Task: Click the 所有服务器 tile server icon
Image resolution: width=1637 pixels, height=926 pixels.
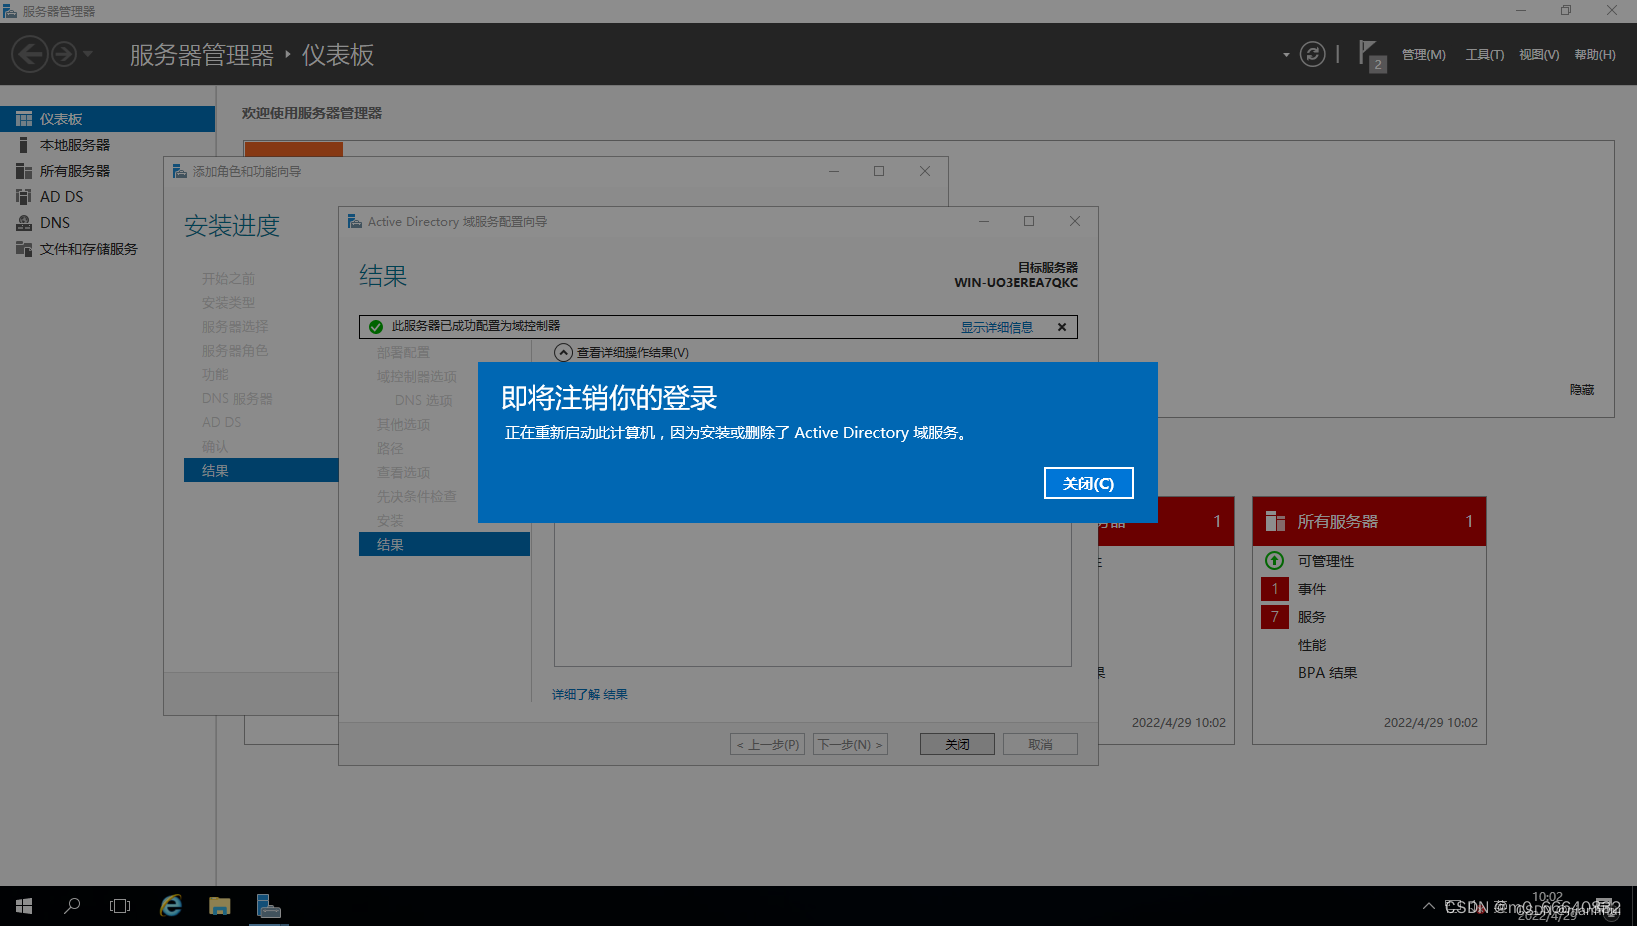Action: click(1275, 521)
